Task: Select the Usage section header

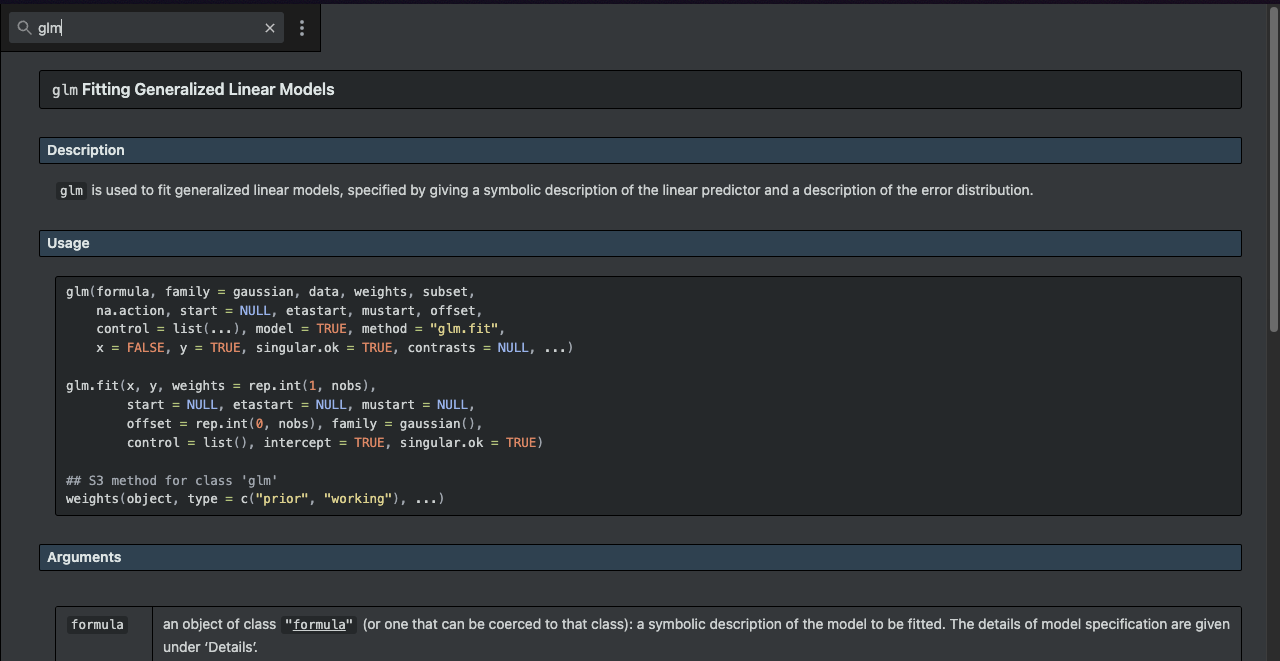Action: click(x=68, y=243)
